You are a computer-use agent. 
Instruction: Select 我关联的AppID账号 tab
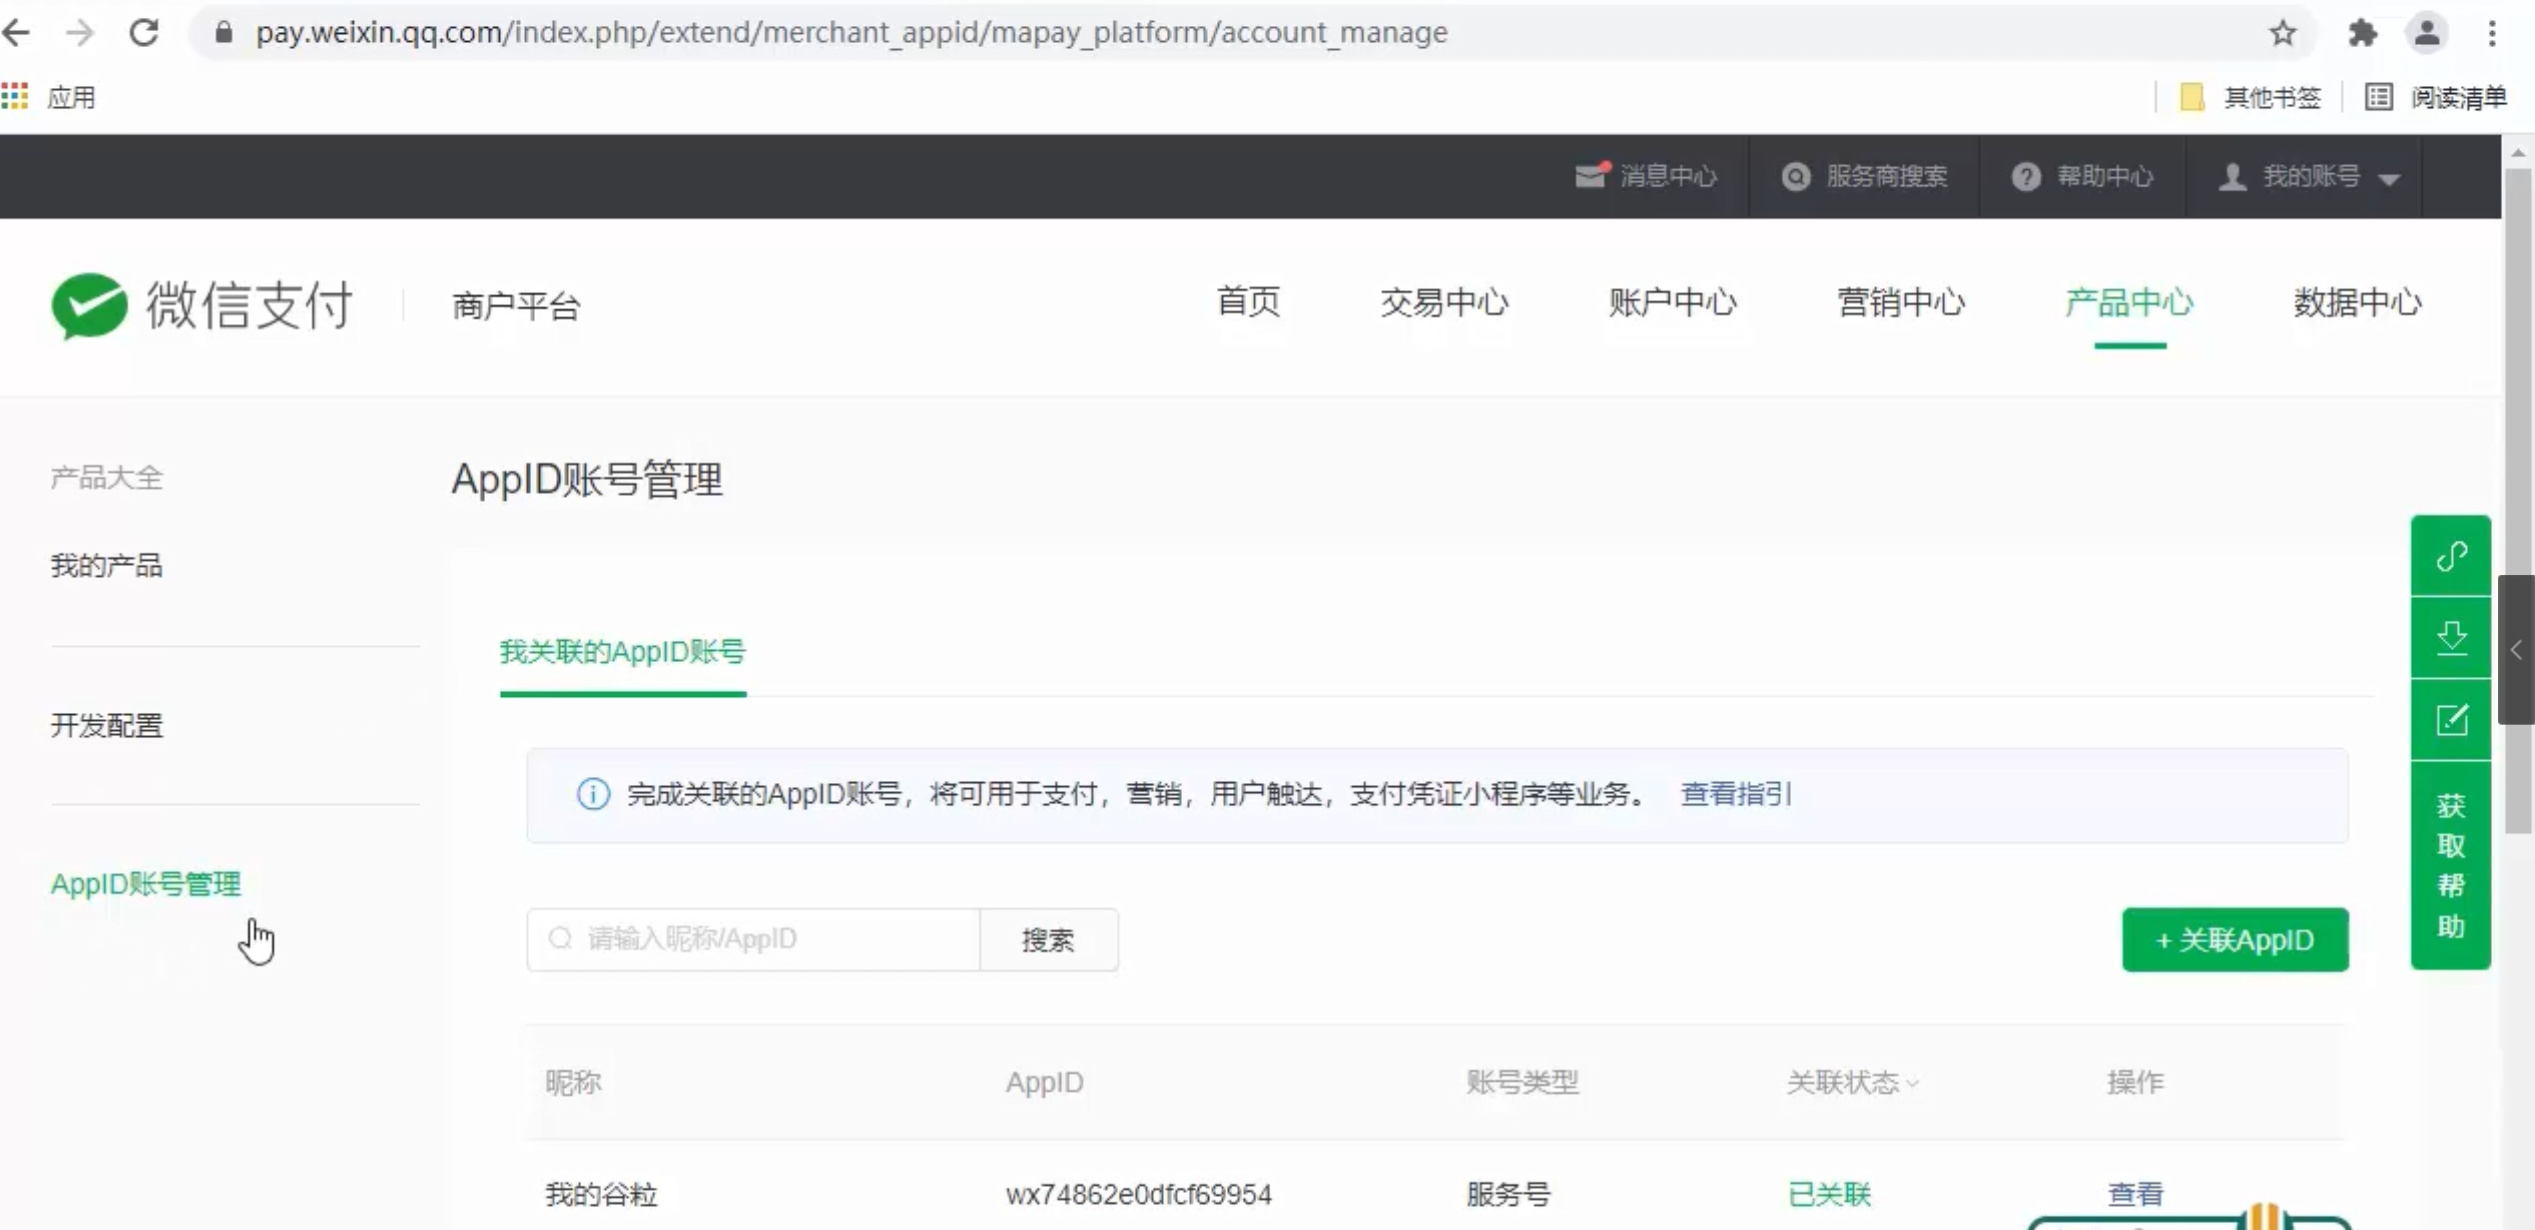622,652
